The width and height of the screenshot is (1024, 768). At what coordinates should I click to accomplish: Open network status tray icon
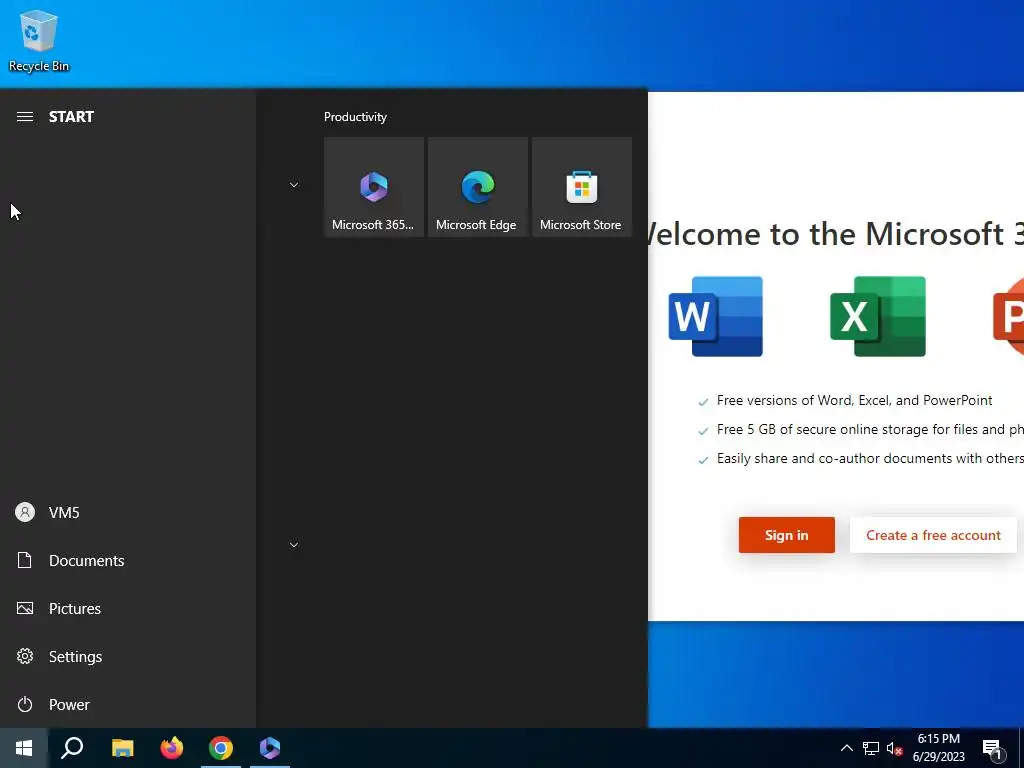point(871,748)
